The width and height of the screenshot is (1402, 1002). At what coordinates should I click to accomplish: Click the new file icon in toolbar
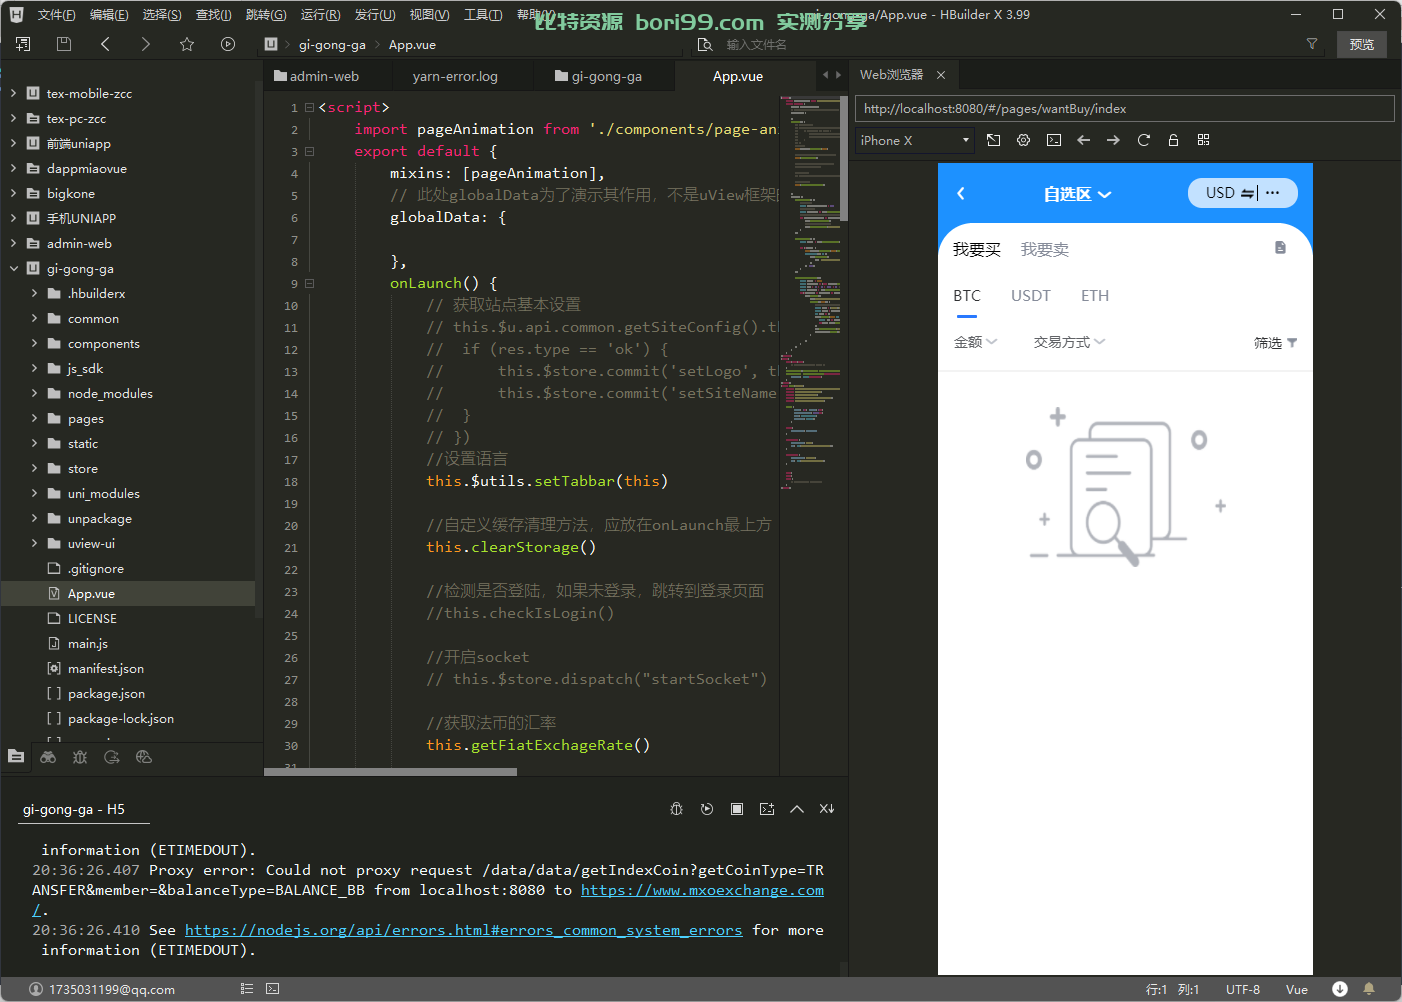23,44
